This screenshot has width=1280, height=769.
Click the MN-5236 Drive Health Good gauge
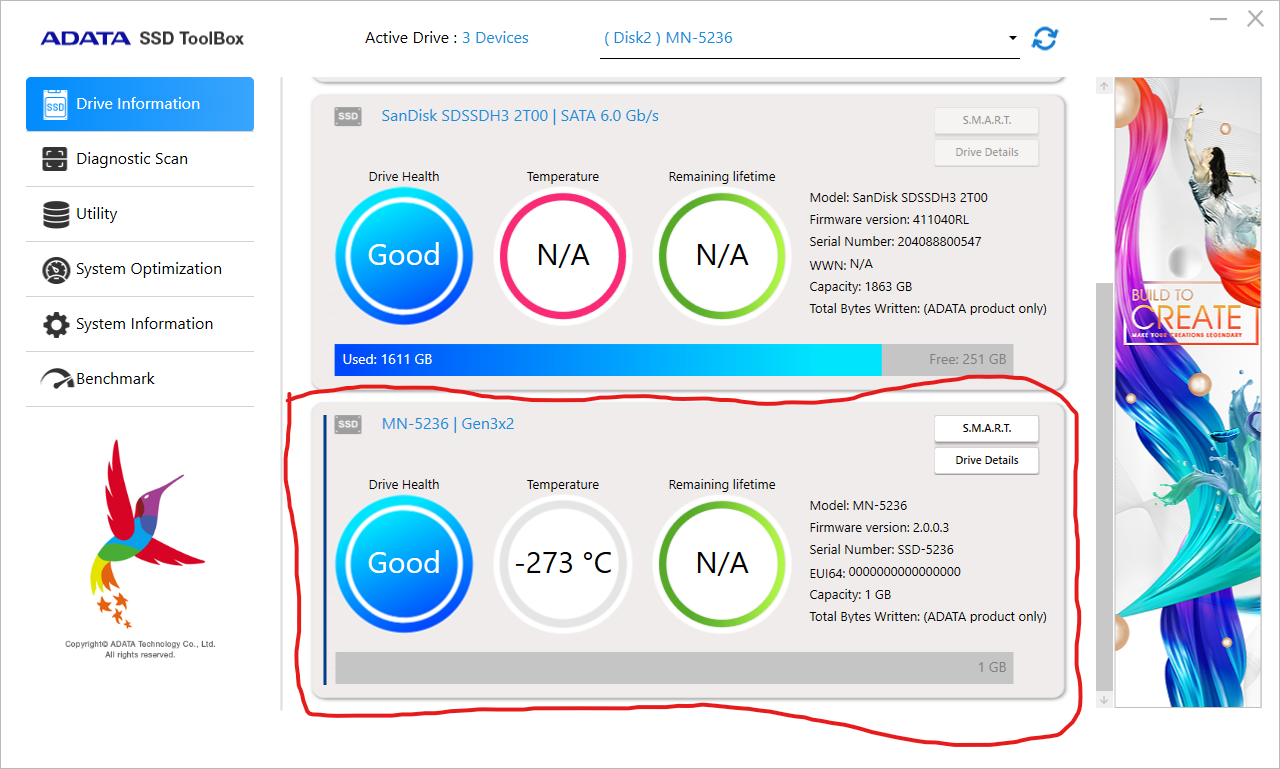pyautogui.click(x=404, y=563)
